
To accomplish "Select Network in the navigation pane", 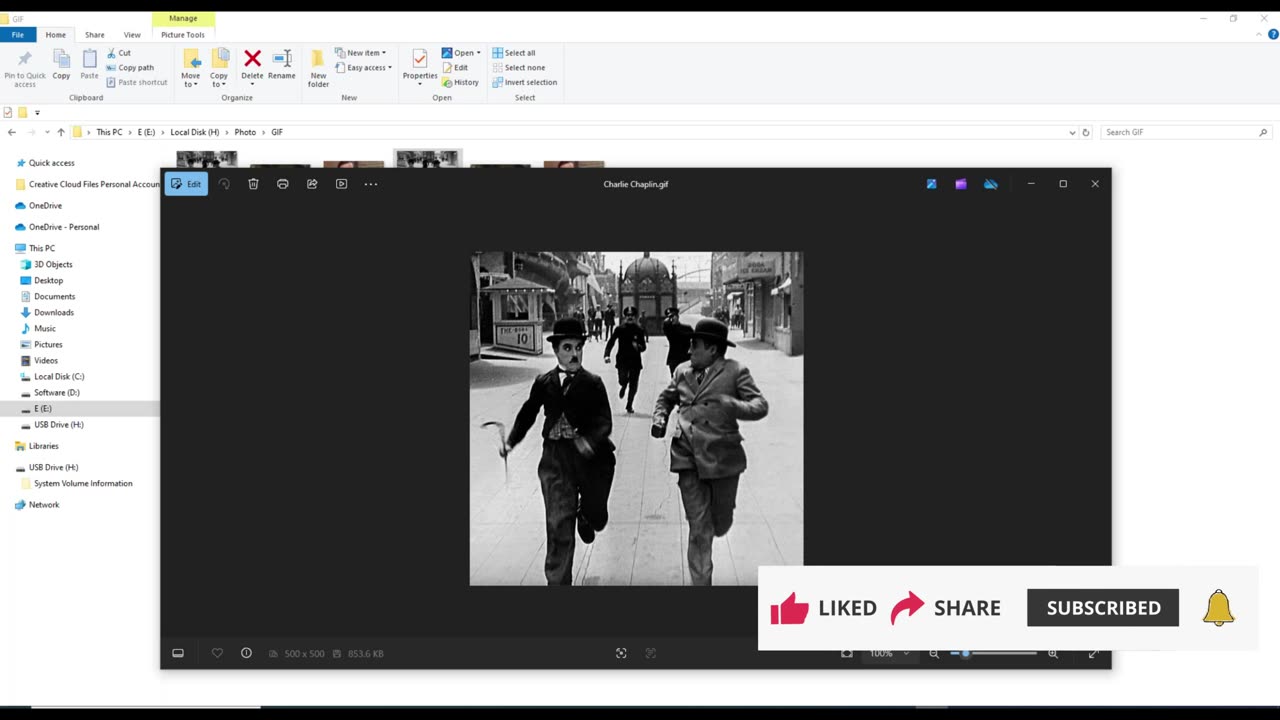I will click(37, 505).
